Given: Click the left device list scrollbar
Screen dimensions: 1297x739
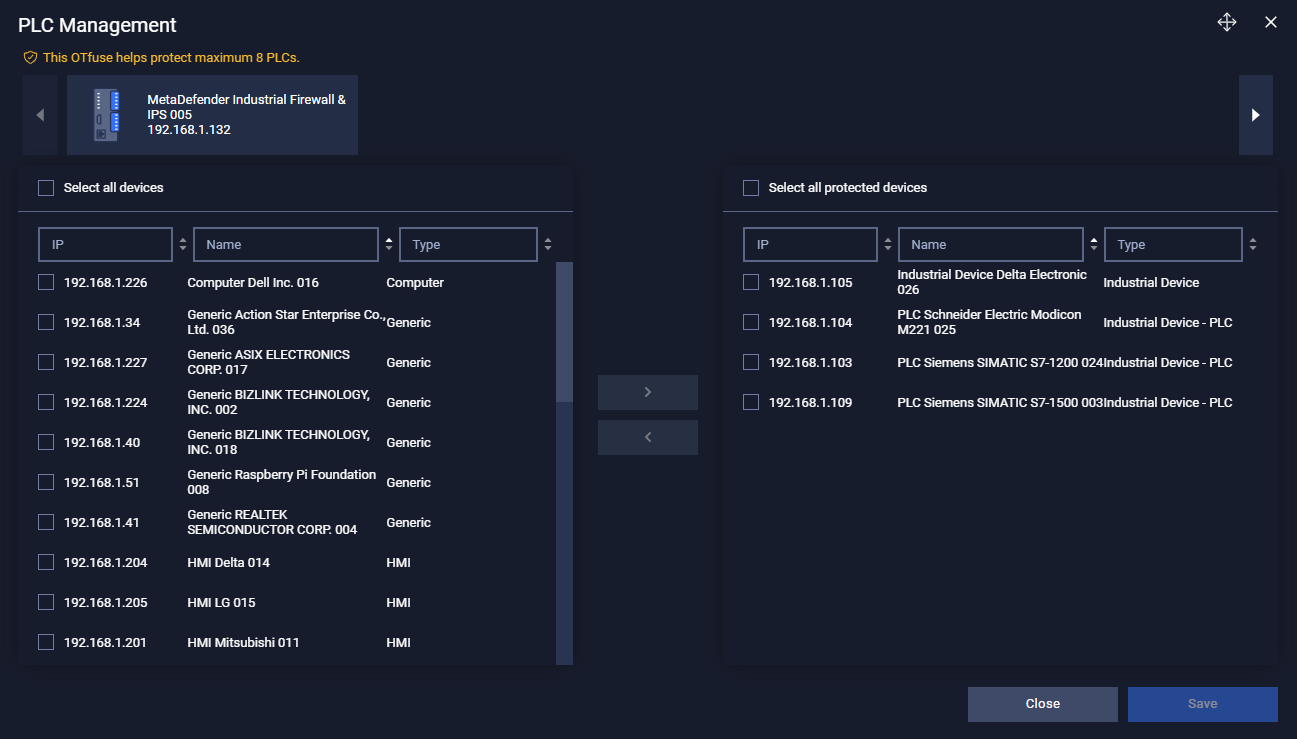Looking at the screenshot, I should point(564,332).
